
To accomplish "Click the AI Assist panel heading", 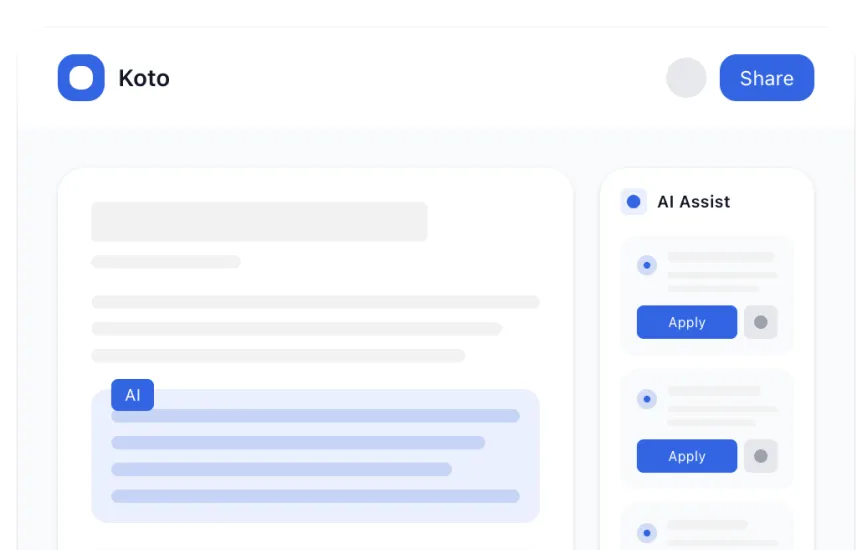I will [693, 202].
